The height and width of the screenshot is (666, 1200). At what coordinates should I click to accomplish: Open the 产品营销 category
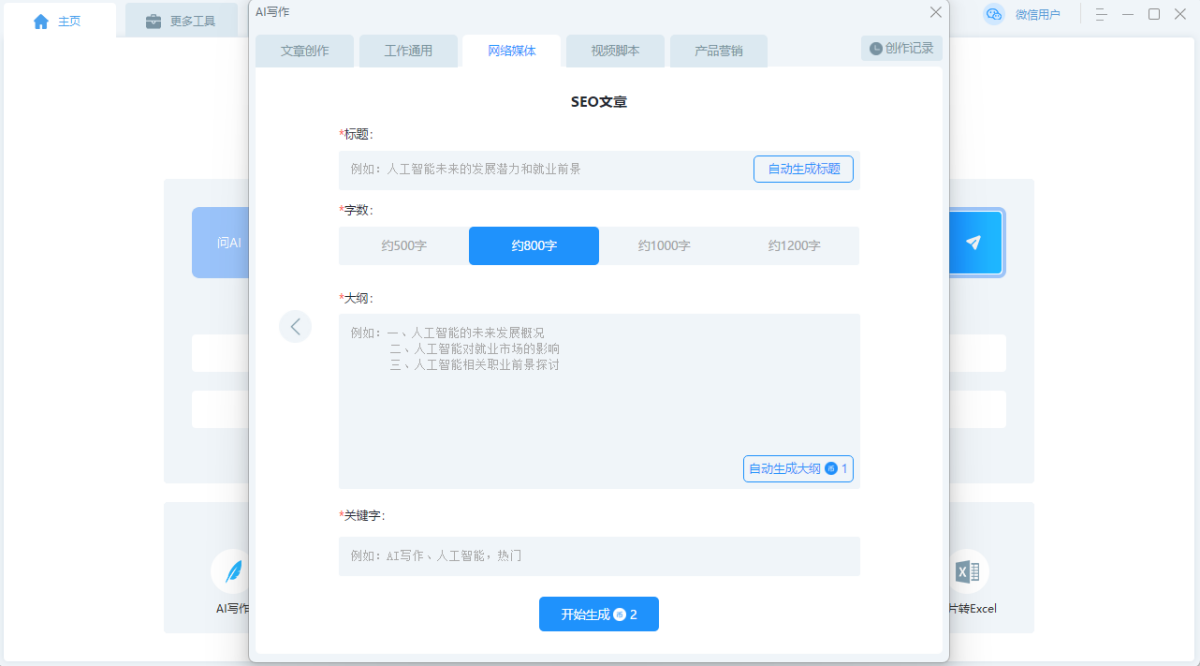718,50
